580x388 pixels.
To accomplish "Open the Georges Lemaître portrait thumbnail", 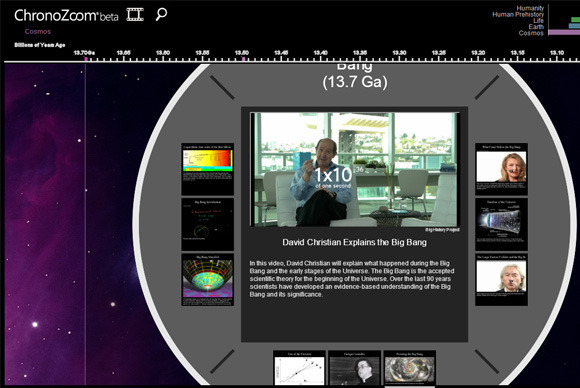I will point(354,368).
